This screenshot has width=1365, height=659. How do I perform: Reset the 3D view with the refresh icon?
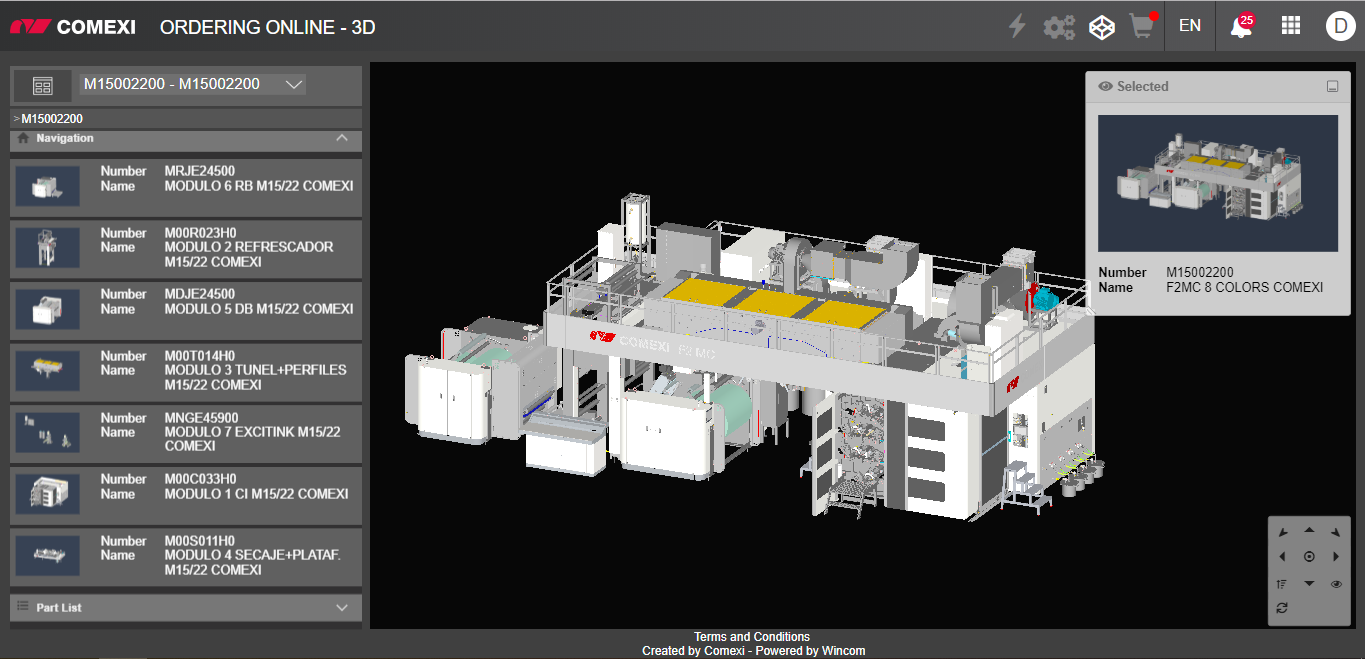click(1282, 608)
